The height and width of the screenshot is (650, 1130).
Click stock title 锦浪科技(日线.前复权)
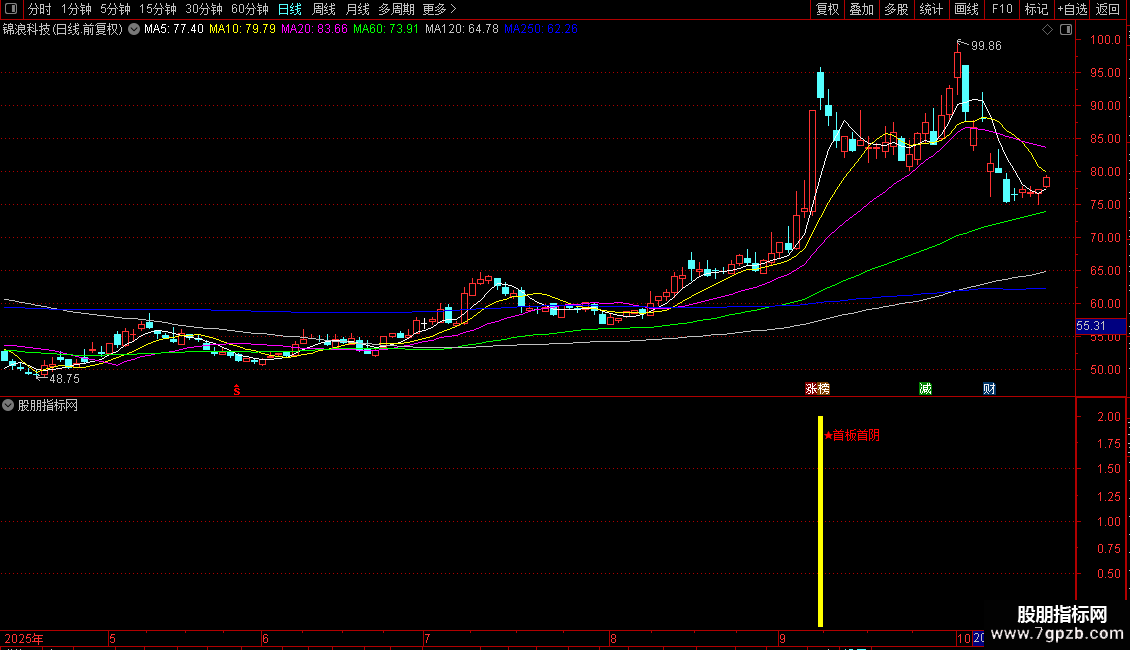point(63,30)
